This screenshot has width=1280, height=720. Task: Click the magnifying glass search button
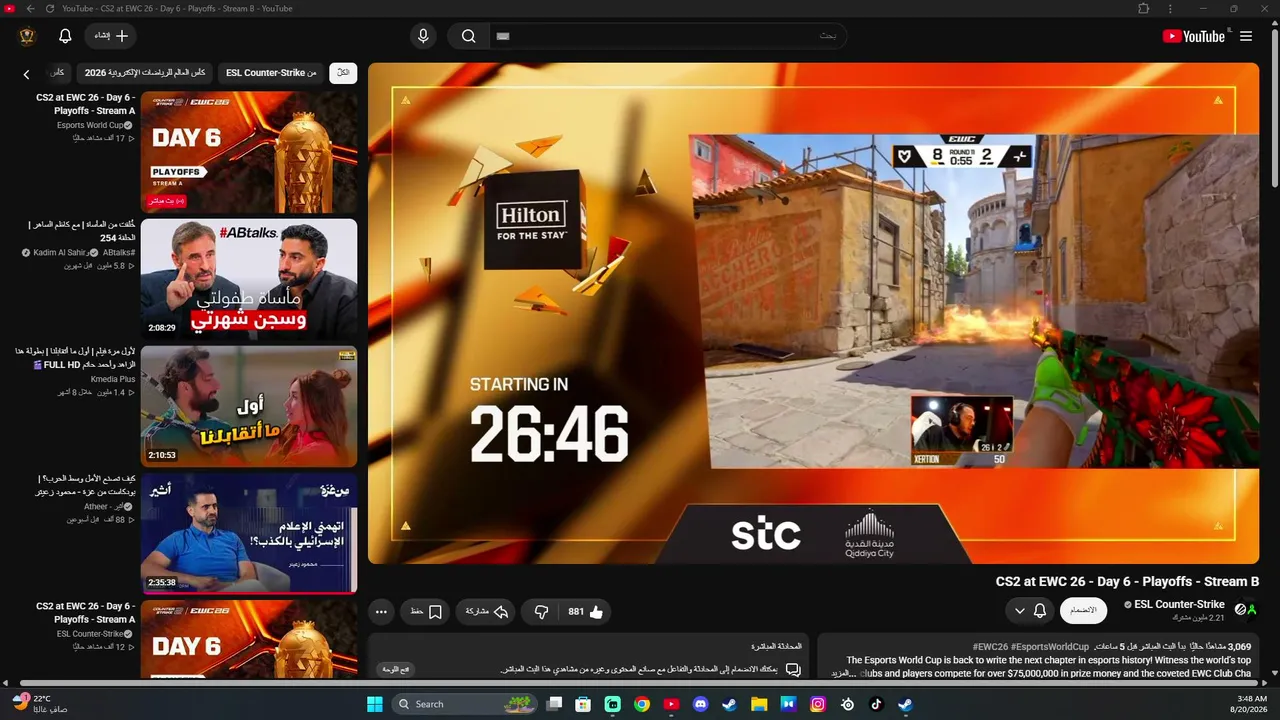pos(468,36)
